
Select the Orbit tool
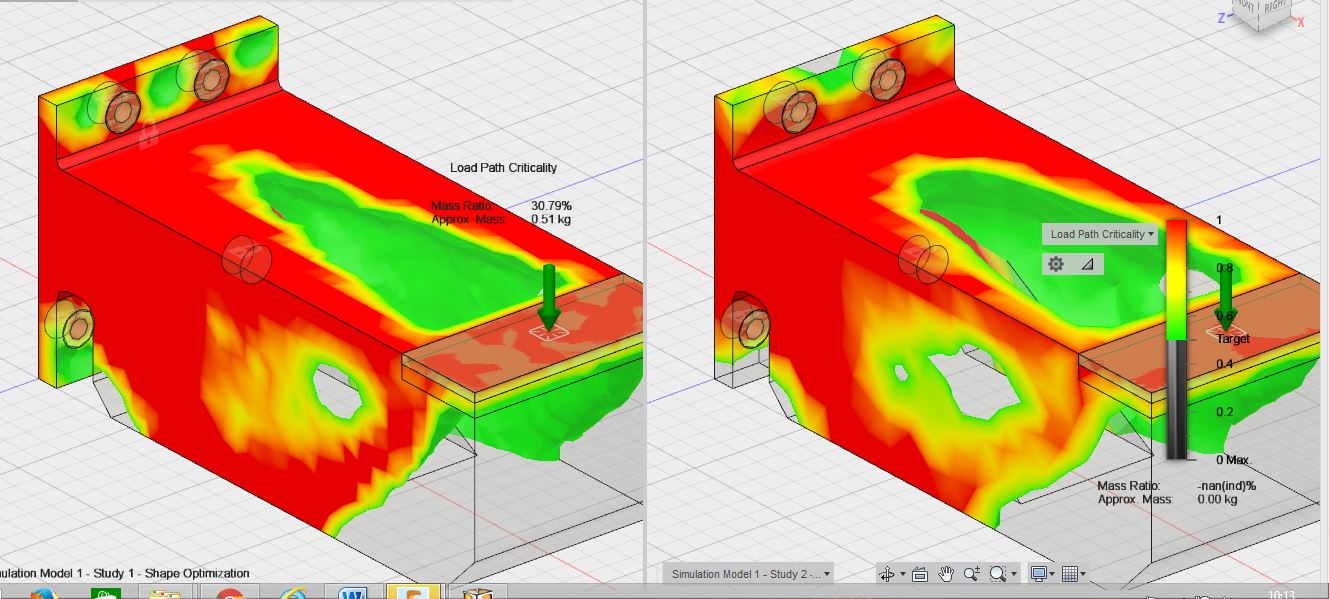coord(888,574)
